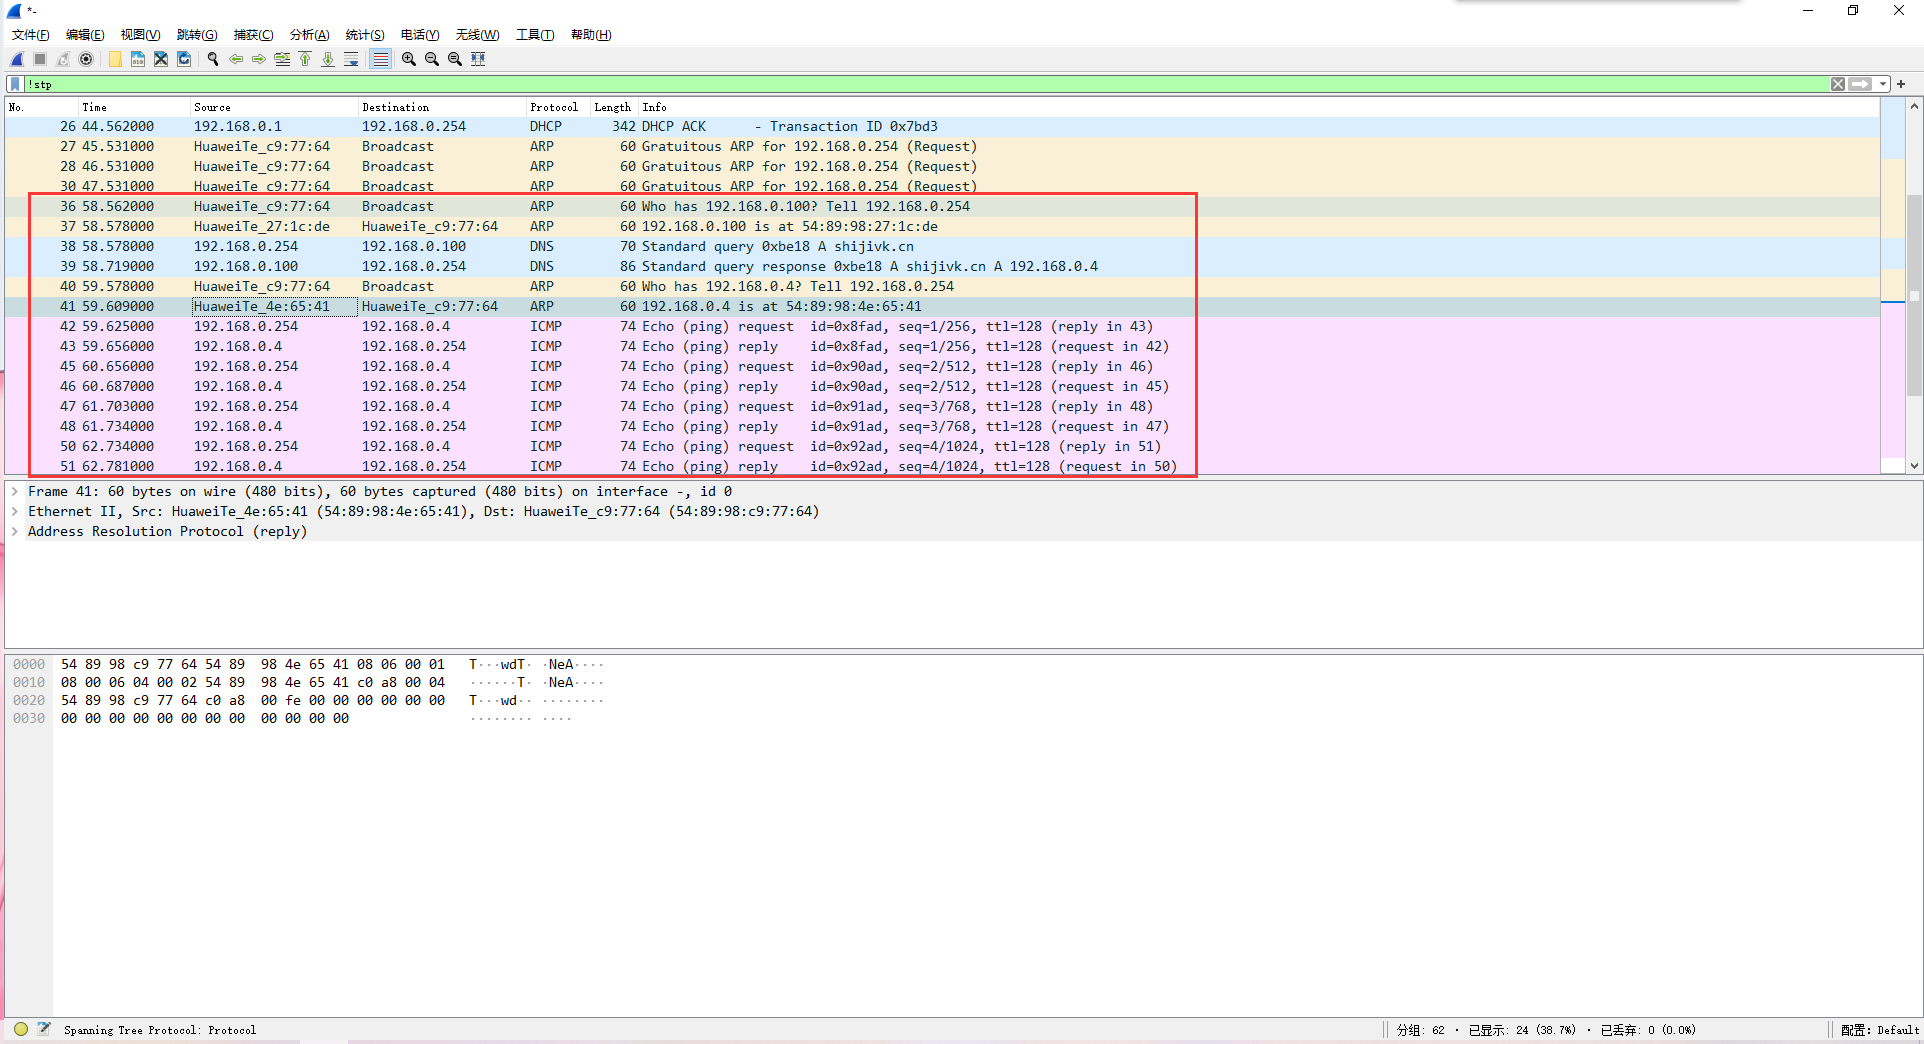Apply the display filter arrow button

[1860, 84]
